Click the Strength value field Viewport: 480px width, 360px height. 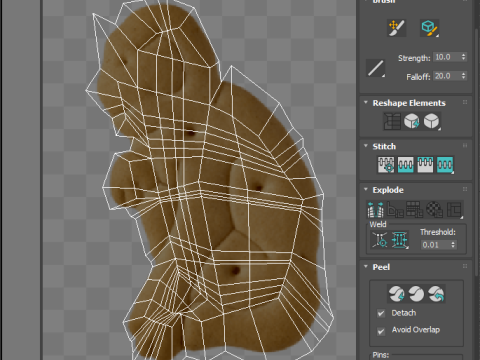click(x=447, y=57)
